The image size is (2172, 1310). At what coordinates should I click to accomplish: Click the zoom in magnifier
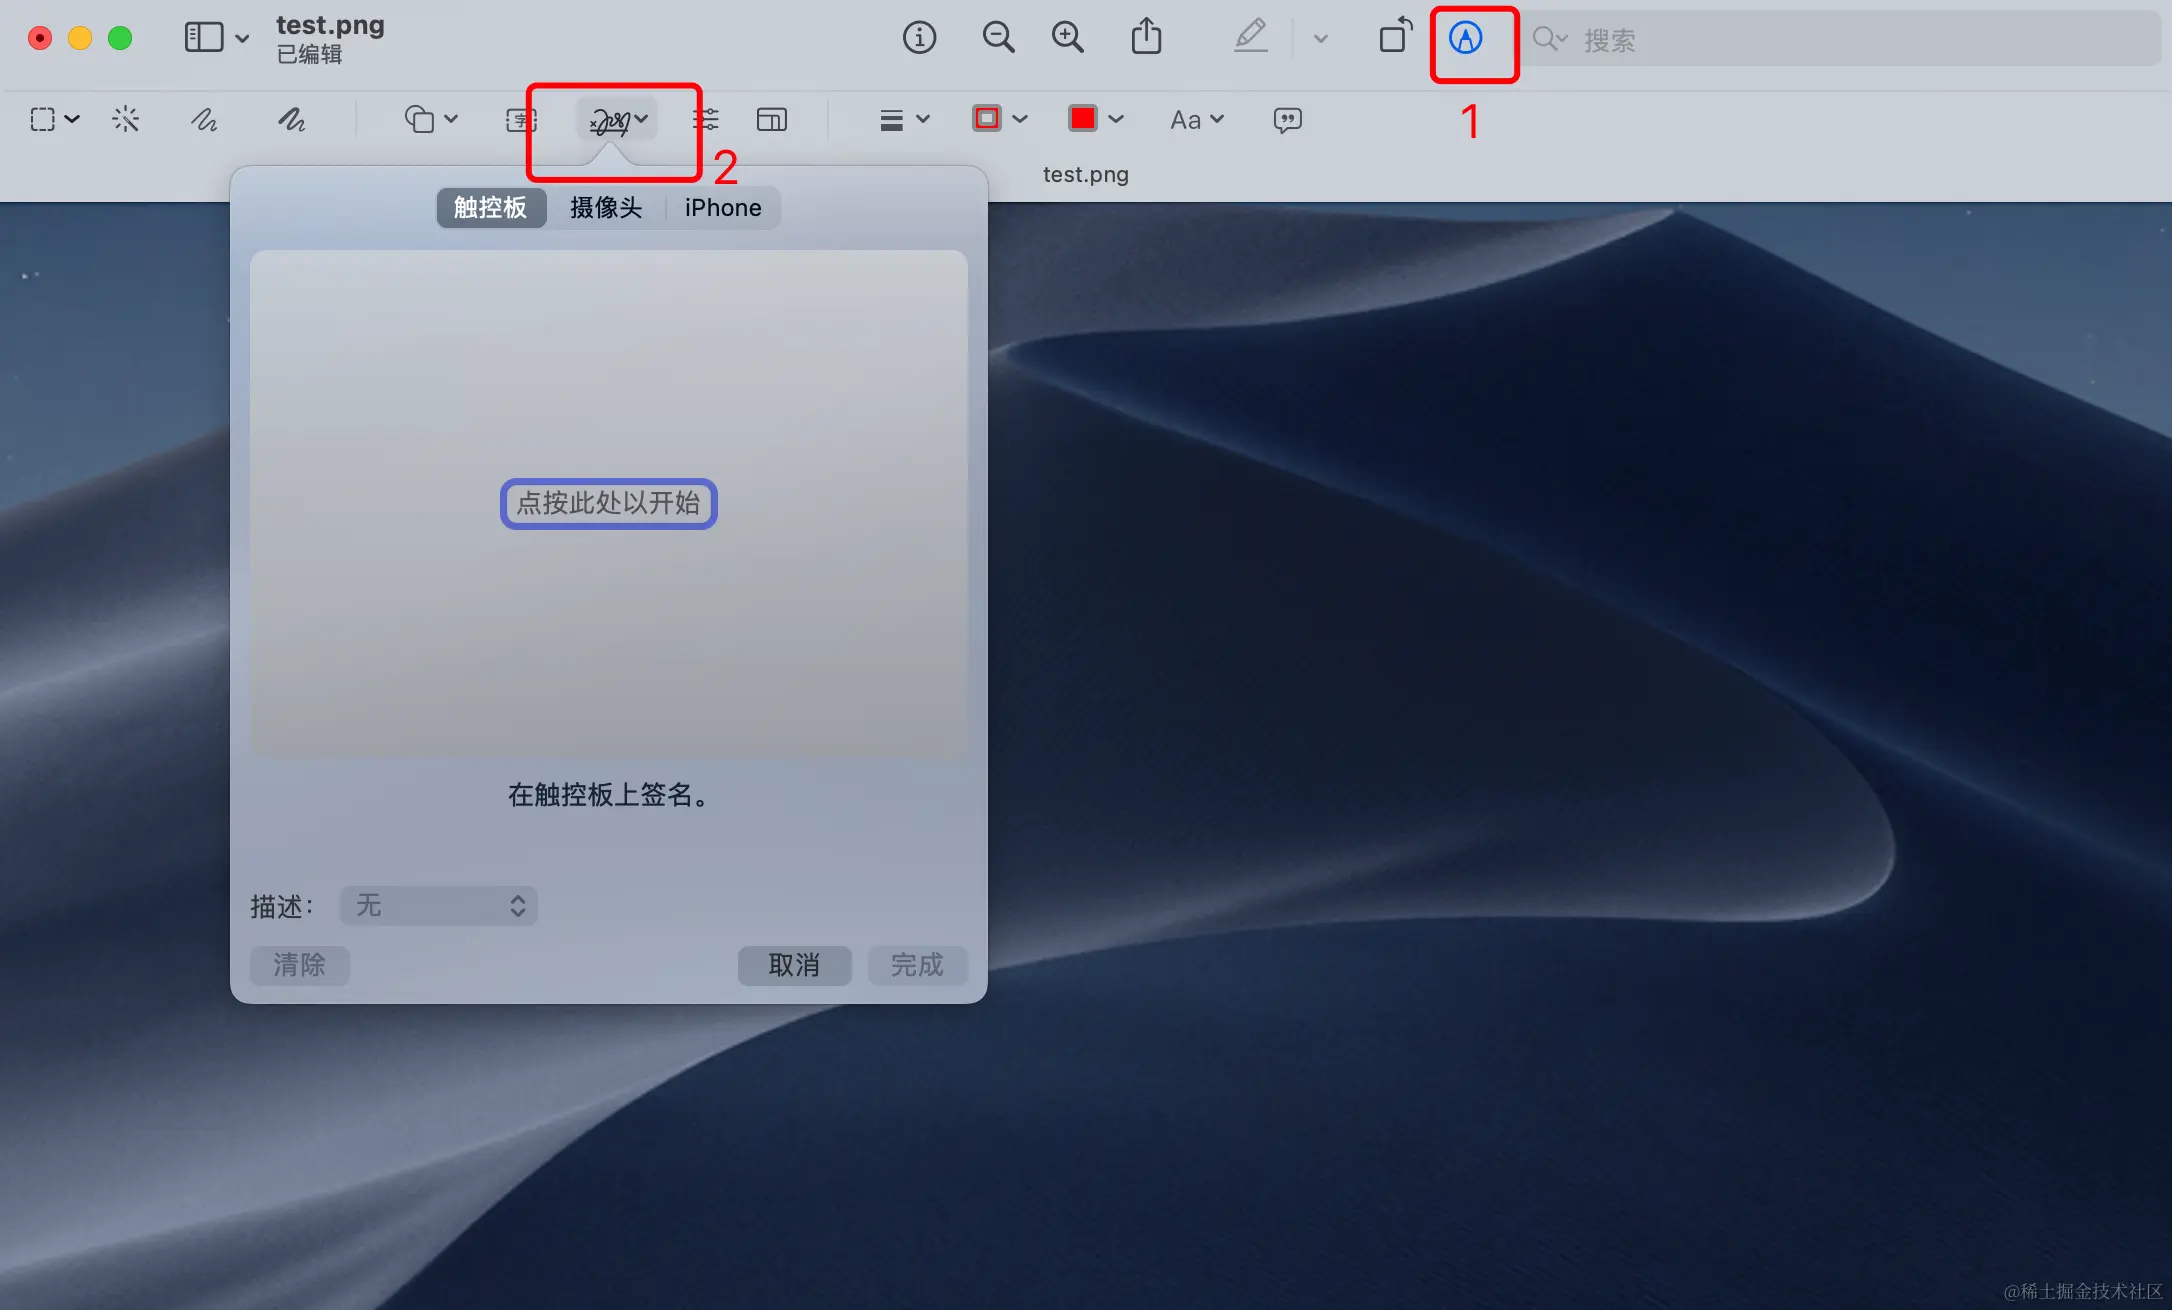point(1067,38)
